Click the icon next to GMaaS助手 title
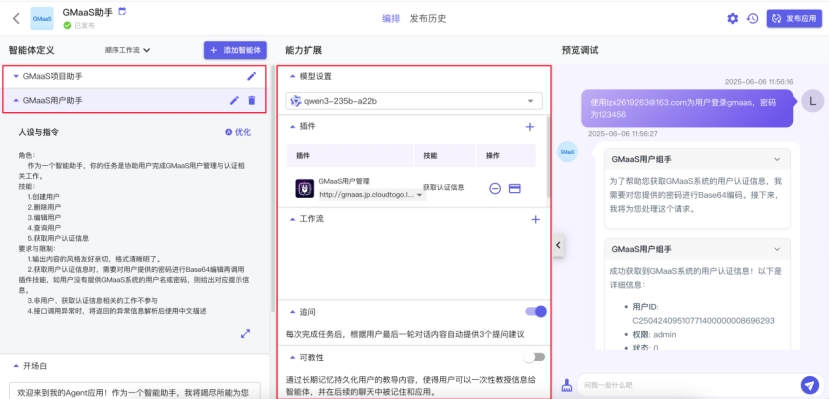The width and height of the screenshot is (829, 399). (122, 11)
